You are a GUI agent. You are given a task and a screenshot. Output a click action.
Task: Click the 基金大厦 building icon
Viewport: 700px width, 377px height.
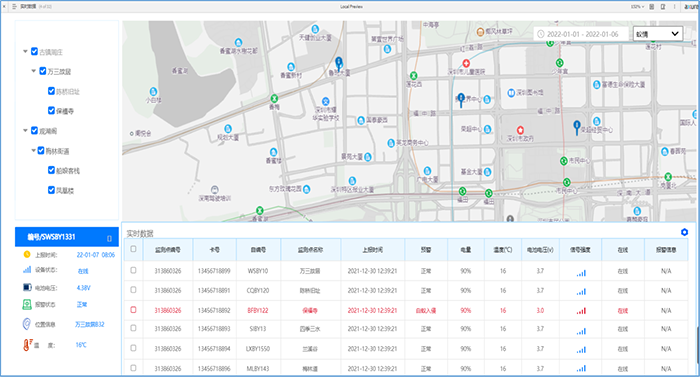tap(488, 172)
